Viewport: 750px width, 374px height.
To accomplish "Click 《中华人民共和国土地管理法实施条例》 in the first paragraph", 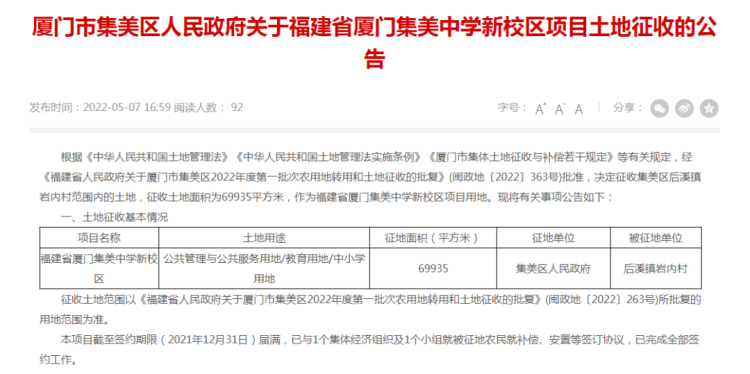I will [330, 156].
